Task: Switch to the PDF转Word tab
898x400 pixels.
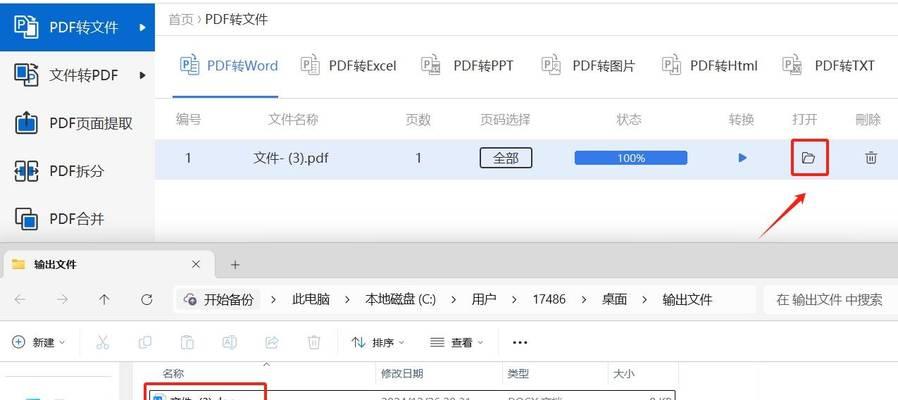Action: point(229,66)
